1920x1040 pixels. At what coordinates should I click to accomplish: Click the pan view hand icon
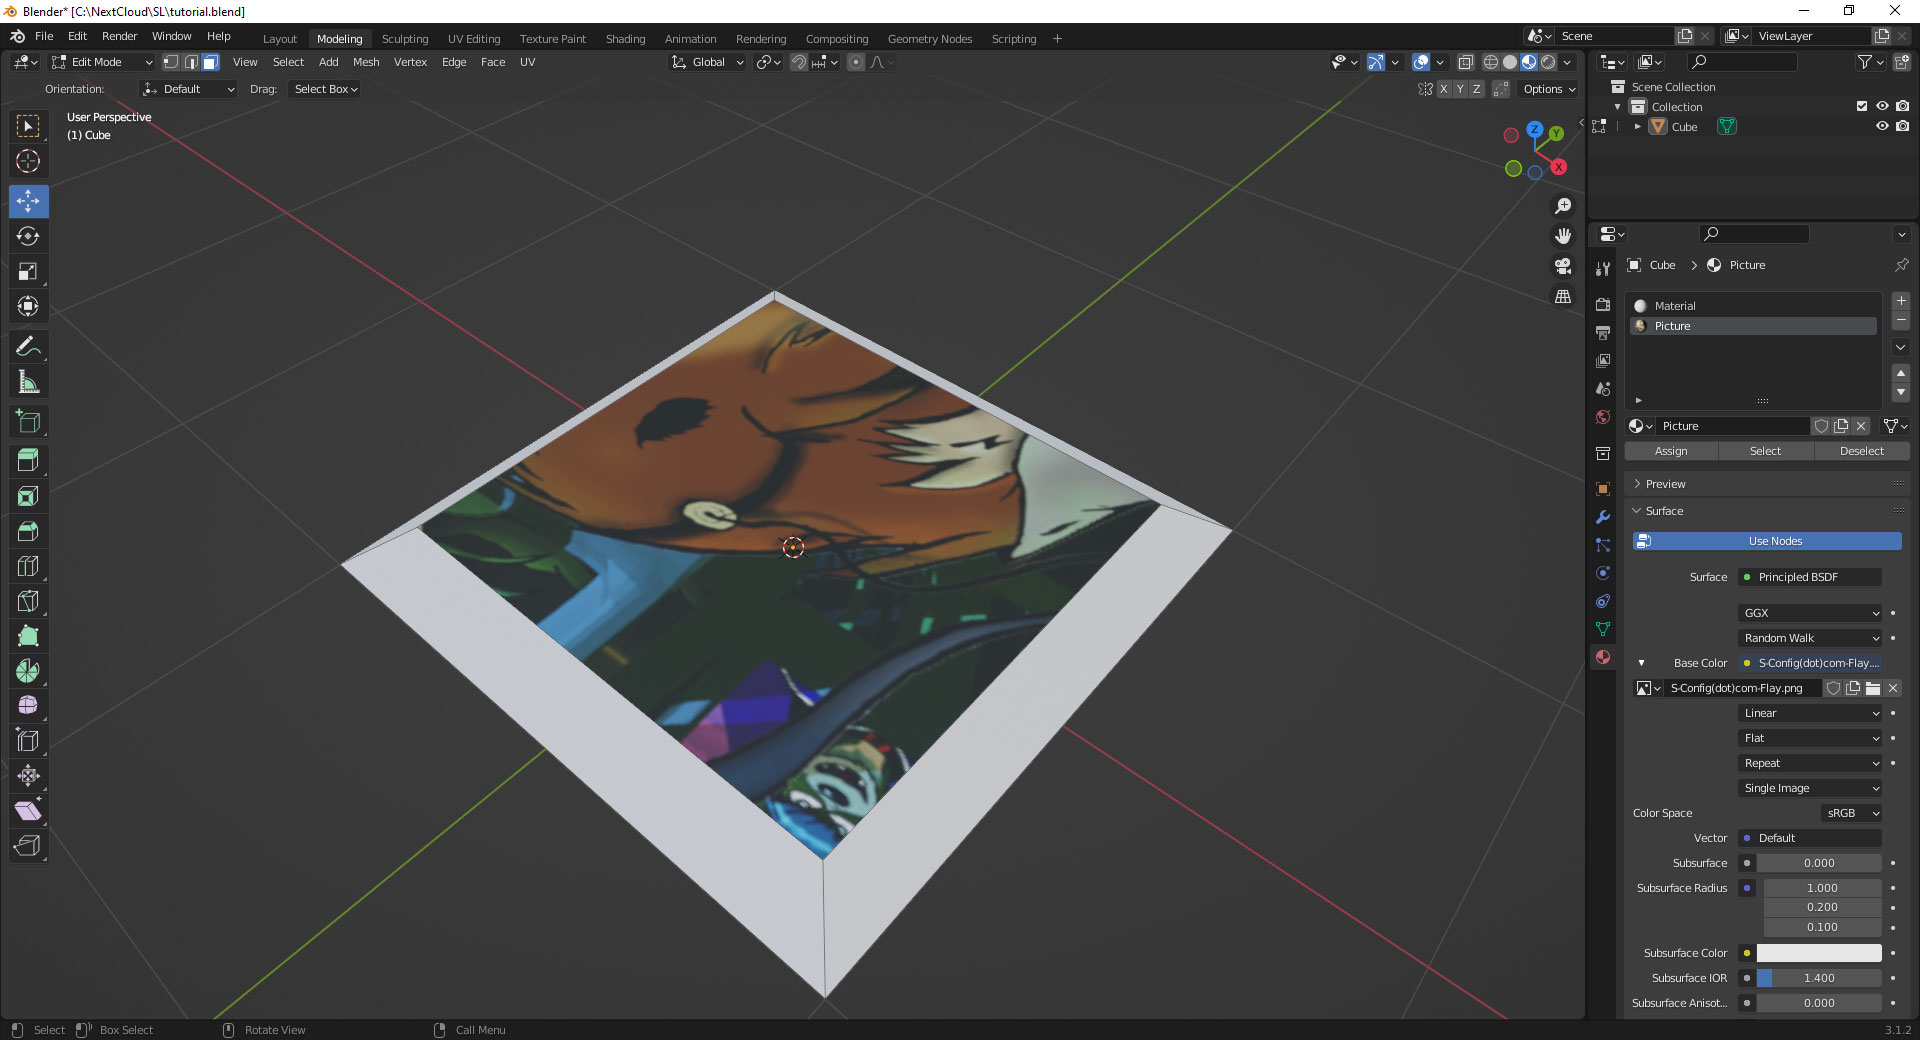tap(1563, 236)
